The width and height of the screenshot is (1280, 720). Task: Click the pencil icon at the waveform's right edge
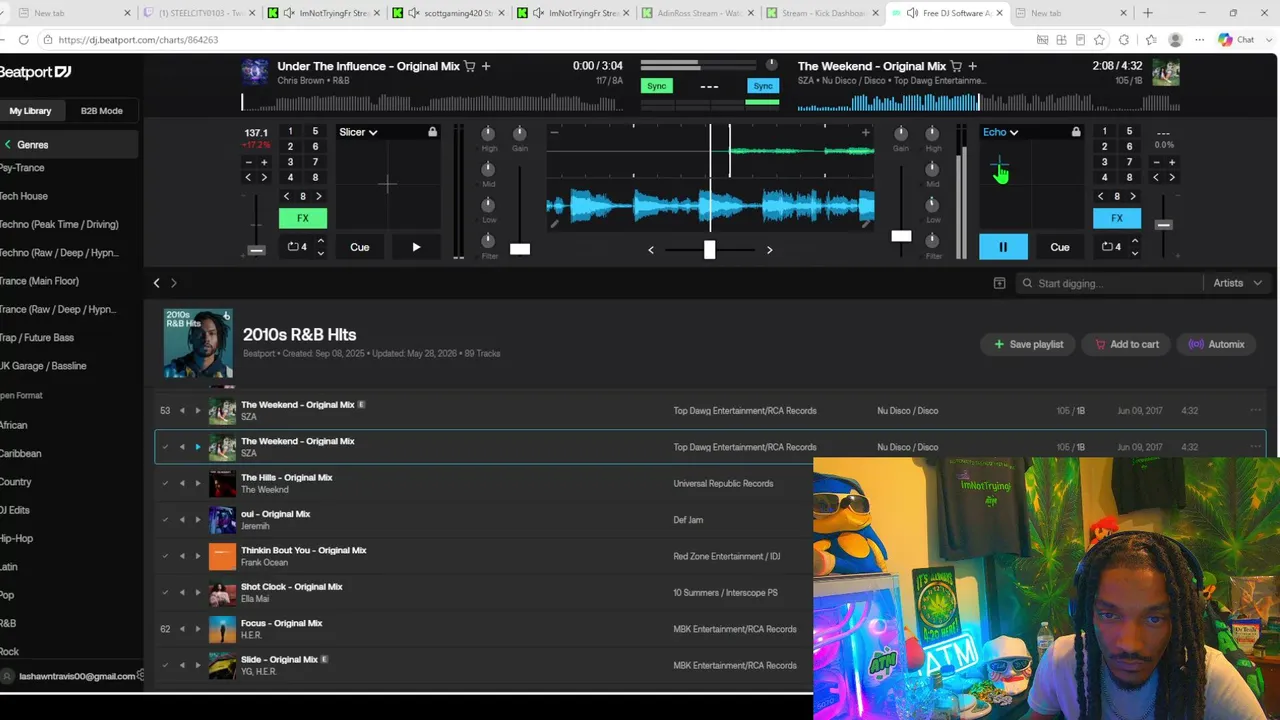tap(866, 224)
